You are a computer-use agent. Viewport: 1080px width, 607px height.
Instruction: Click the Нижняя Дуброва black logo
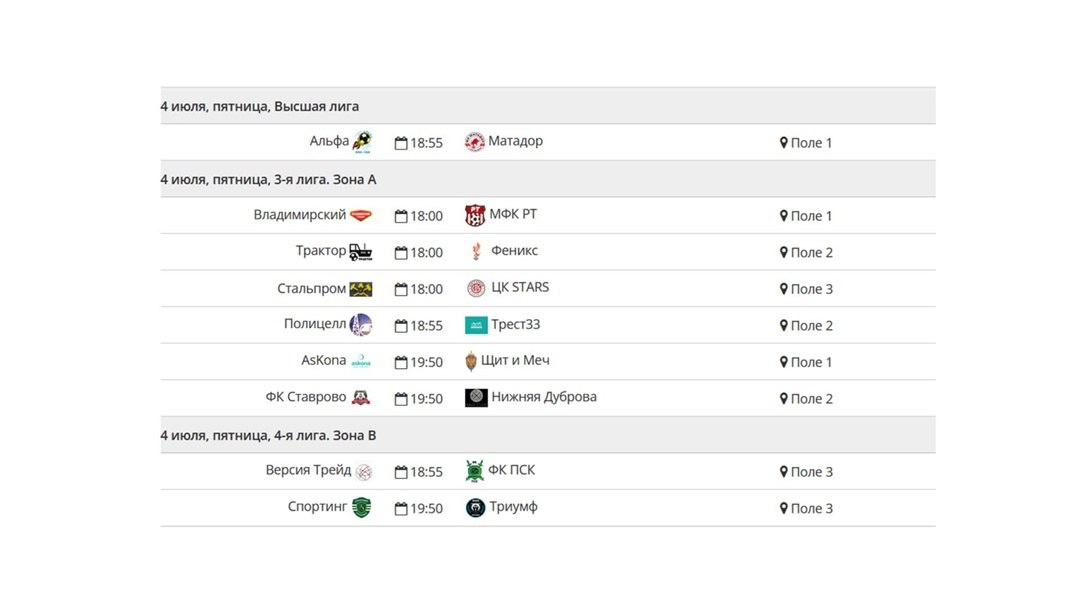(x=476, y=398)
